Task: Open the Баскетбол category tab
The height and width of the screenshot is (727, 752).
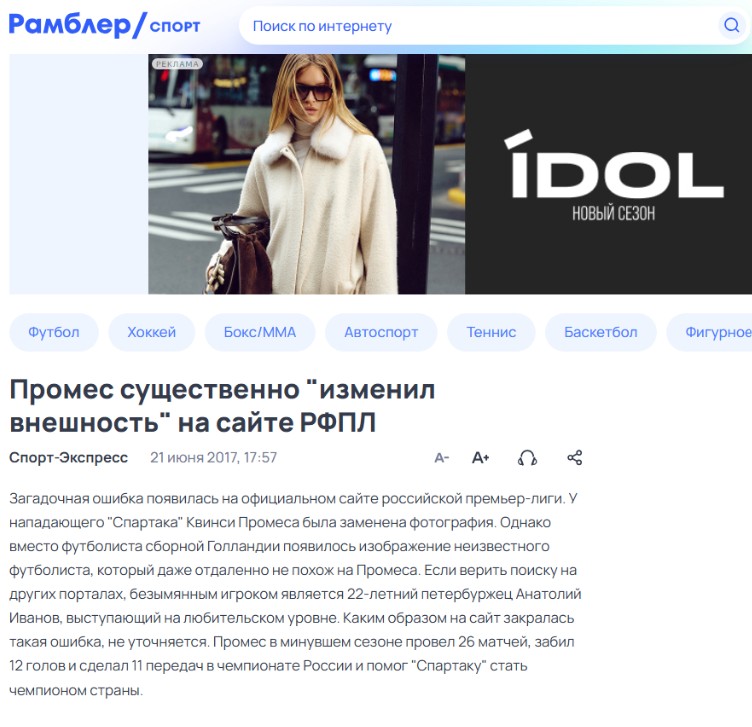Action: (x=600, y=332)
